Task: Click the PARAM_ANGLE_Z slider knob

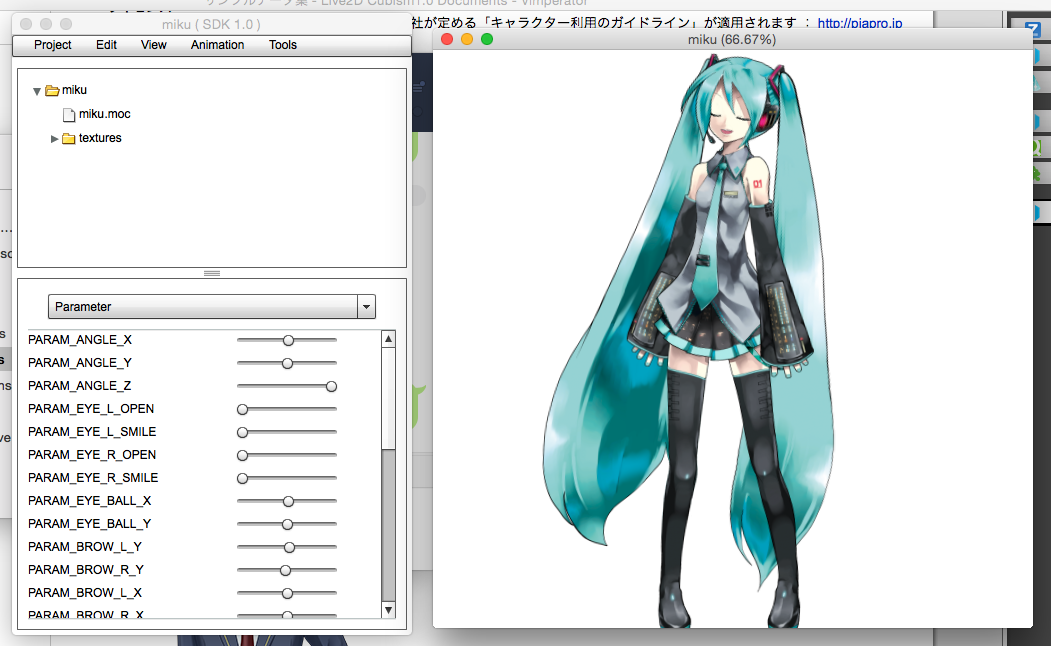Action: click(331, 387)
